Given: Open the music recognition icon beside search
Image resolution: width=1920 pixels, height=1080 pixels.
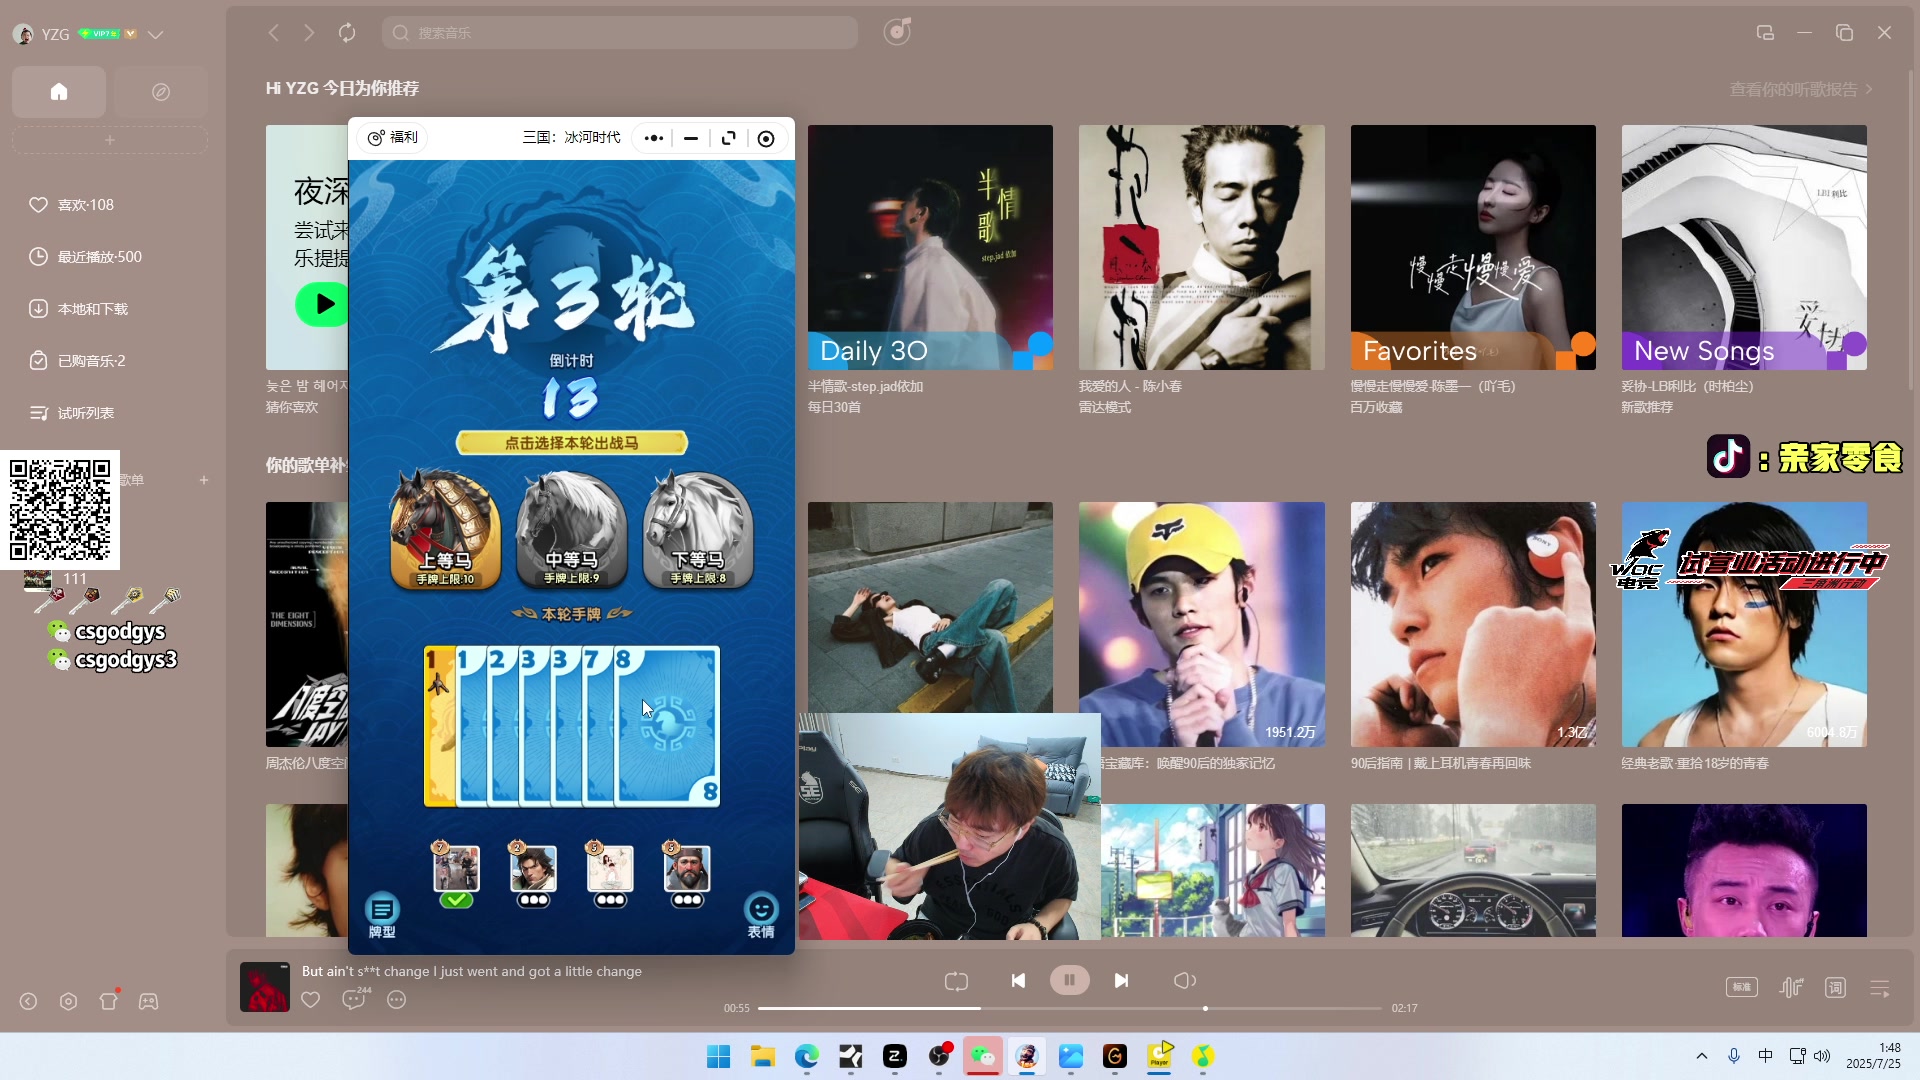Looking at the screenshot, I should (x=897, y=32).
